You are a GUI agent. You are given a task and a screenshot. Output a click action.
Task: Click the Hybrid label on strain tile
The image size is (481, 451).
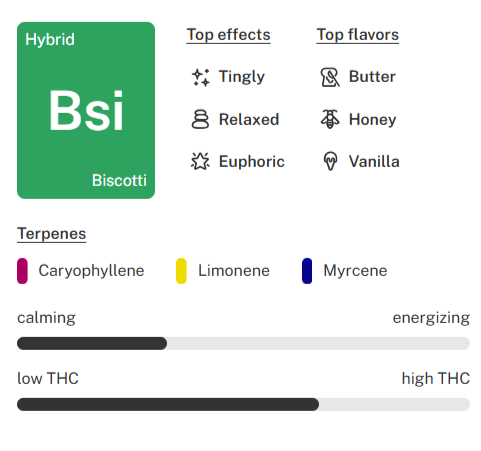pyautogui.click(x=50, y=40)
